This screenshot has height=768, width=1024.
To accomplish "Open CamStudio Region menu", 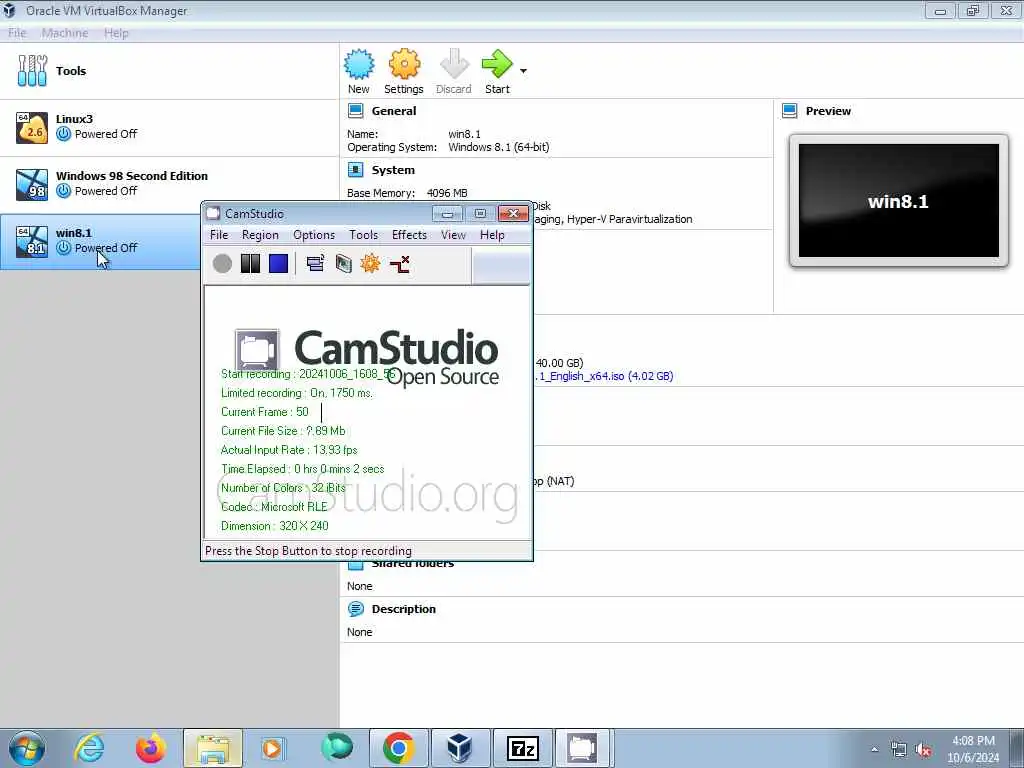I will point(260,234).
